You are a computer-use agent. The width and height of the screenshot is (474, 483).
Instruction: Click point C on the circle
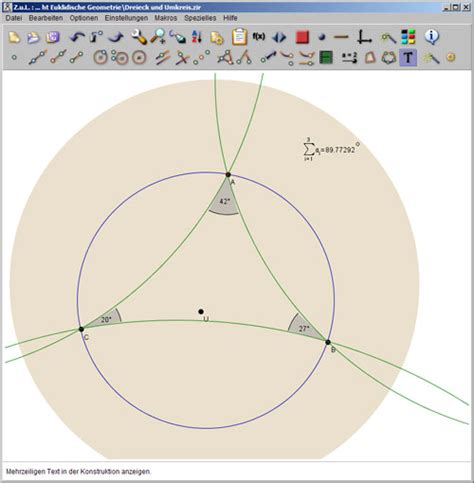tap(81, 329)
